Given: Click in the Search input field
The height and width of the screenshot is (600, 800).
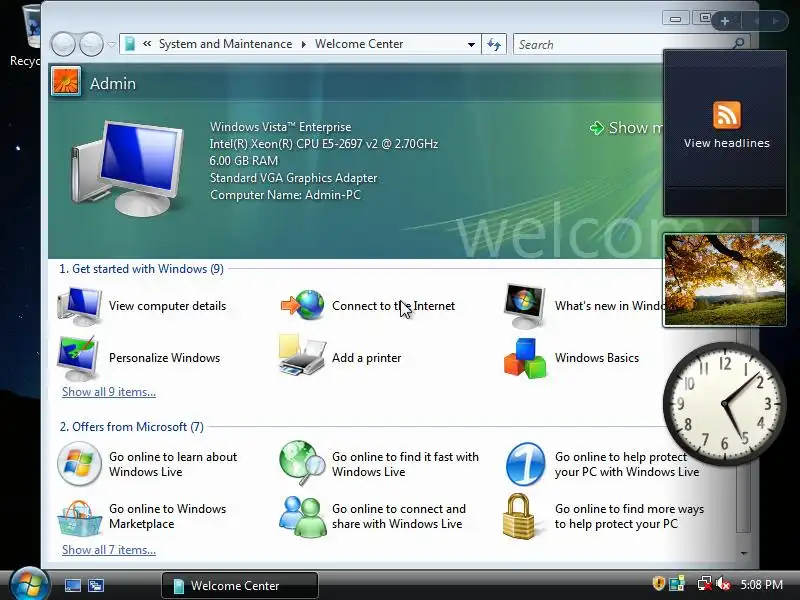Looking at the screenshot, I should tap(622, 44).
